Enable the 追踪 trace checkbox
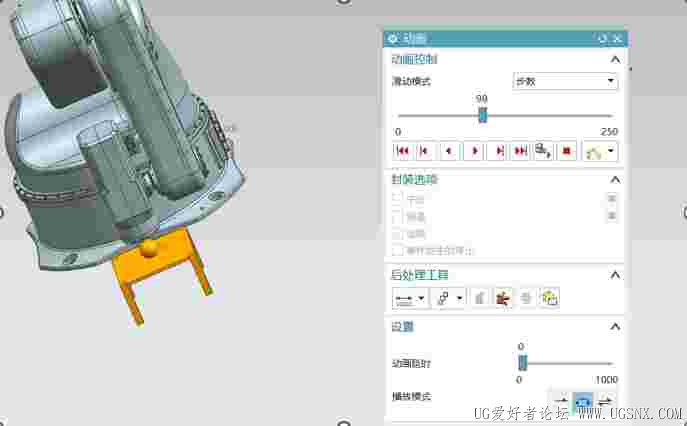Image resolution: width=687 pixels, height=426 pixels. tap(397, 233)
